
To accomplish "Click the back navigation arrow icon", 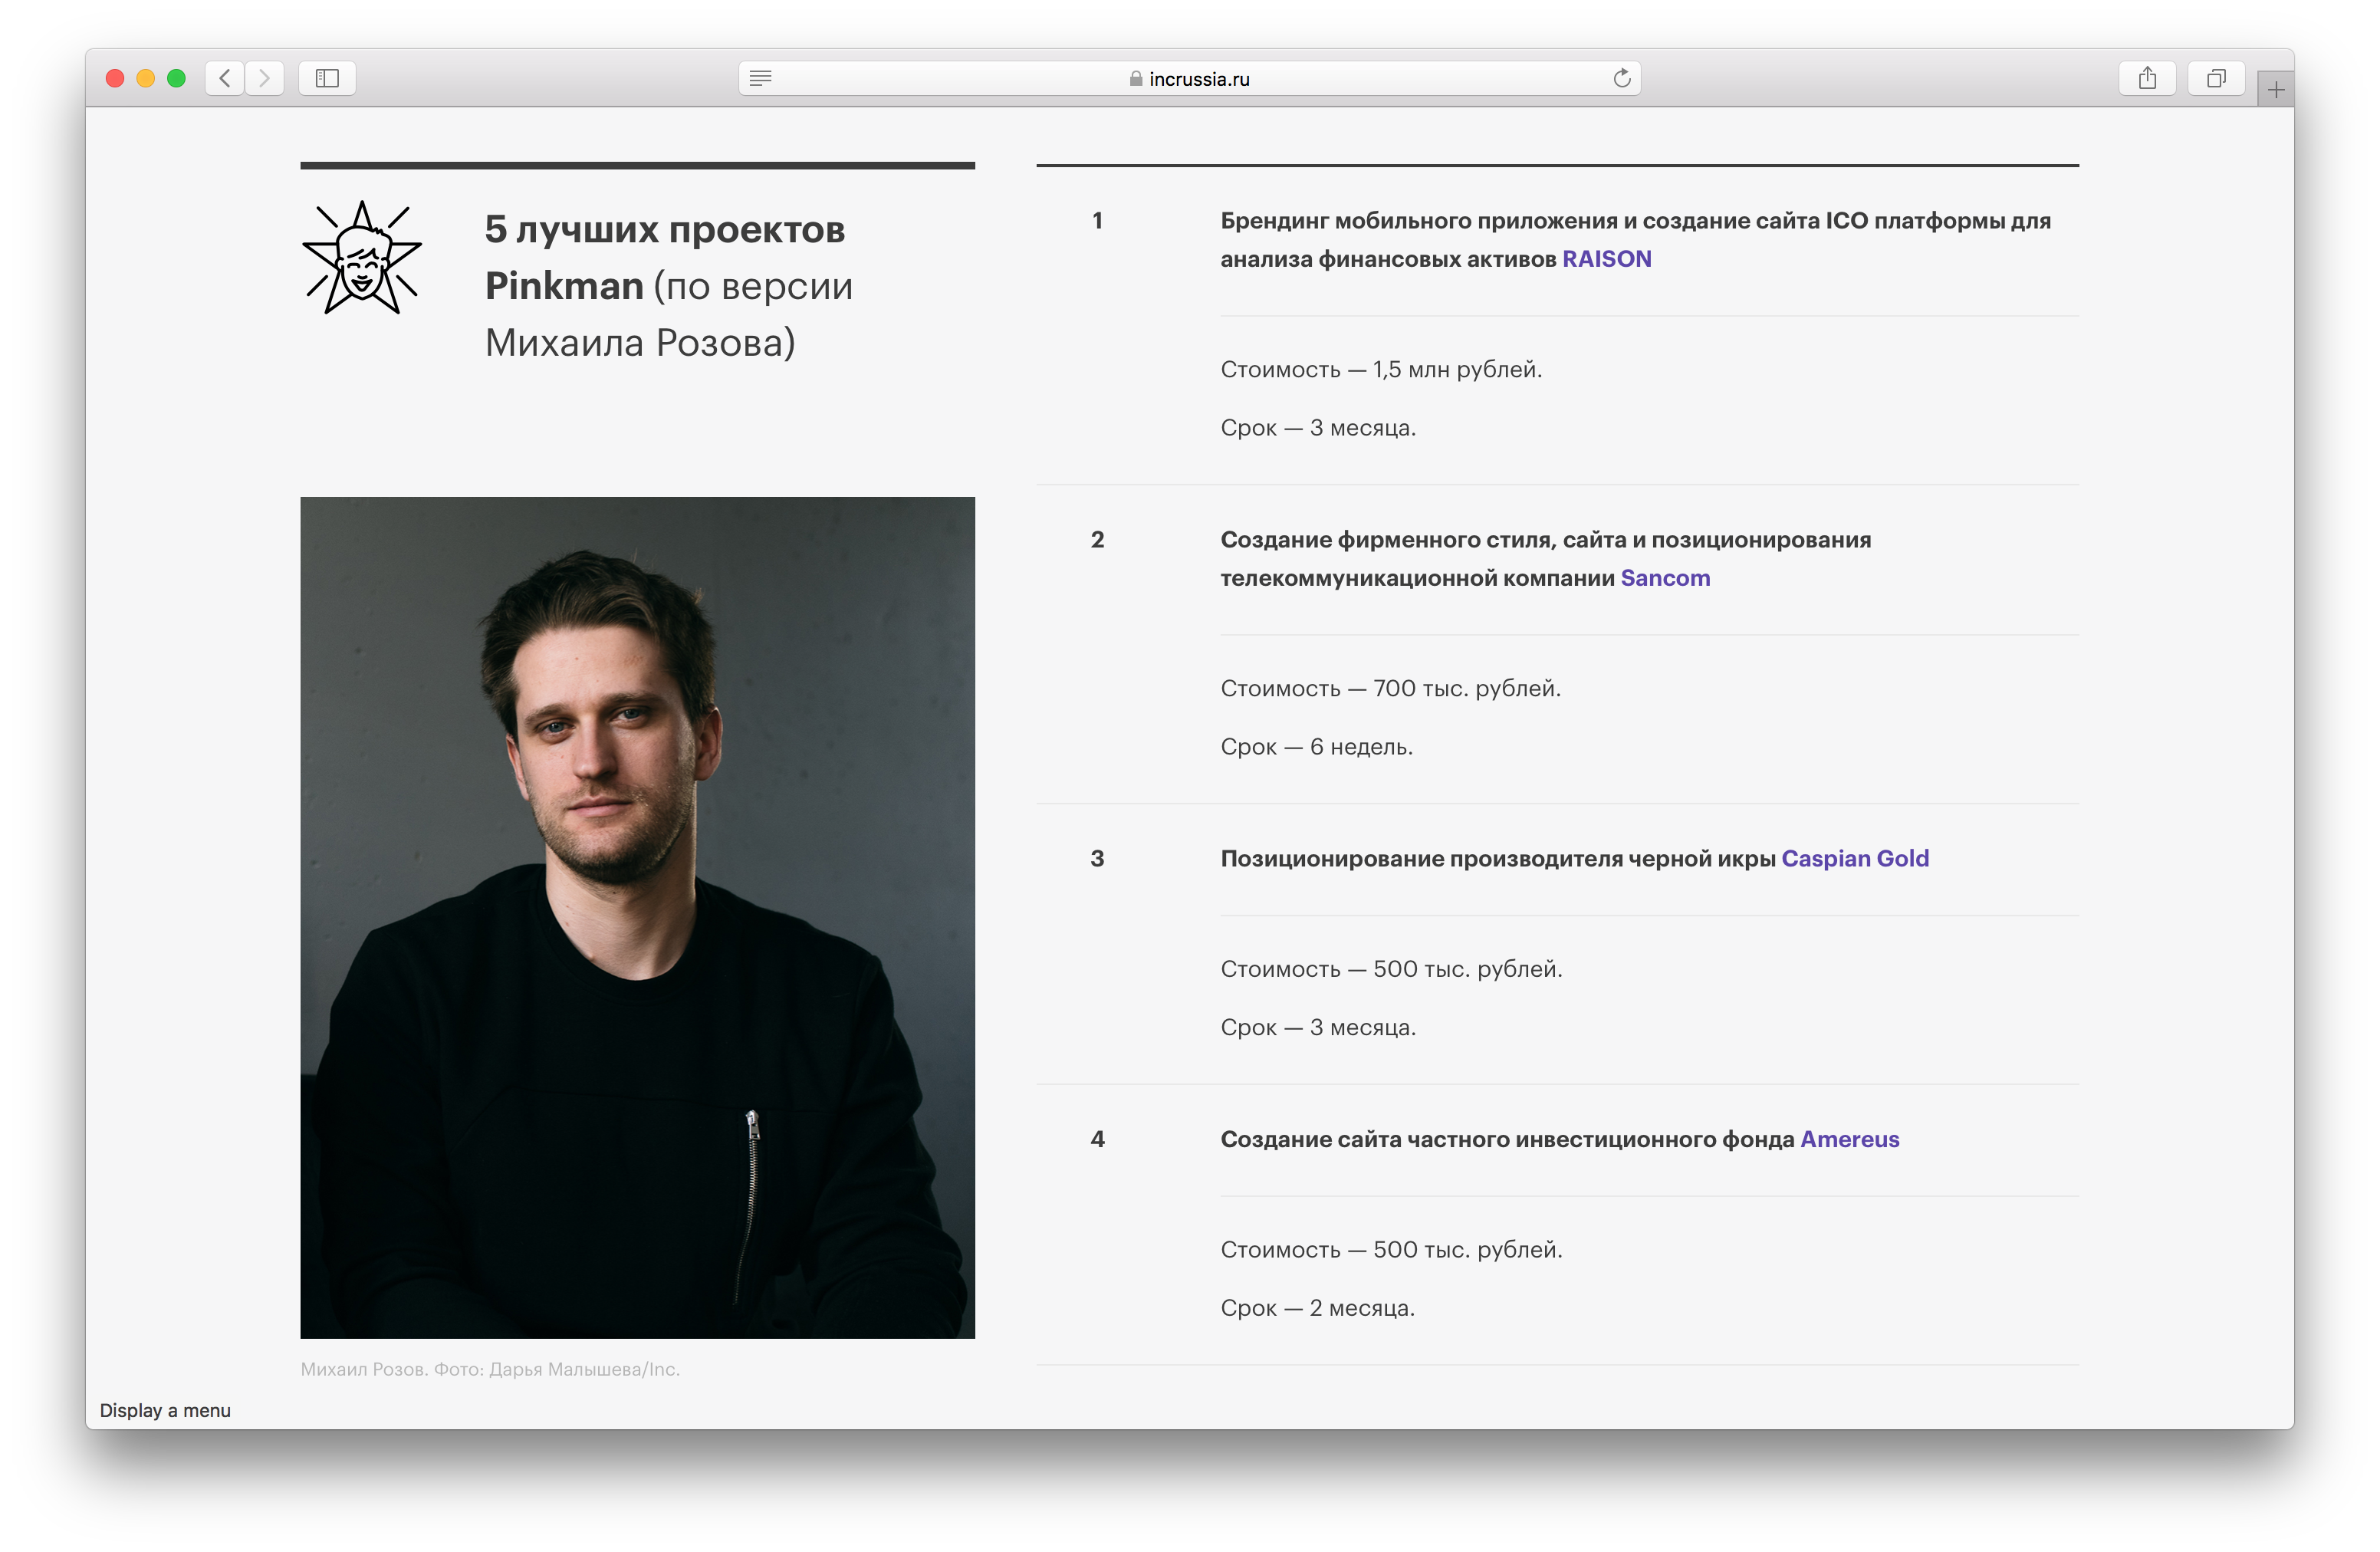I will pos(222,77).
